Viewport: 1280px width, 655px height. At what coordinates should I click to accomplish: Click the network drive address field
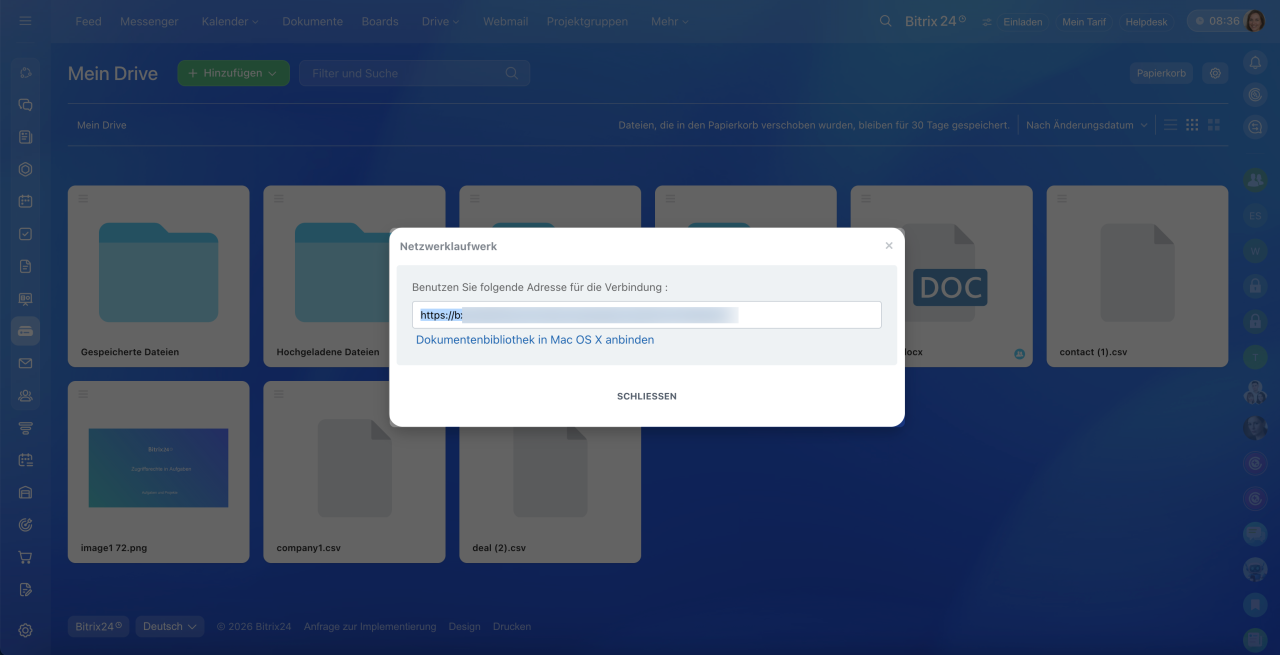[647, 315]
